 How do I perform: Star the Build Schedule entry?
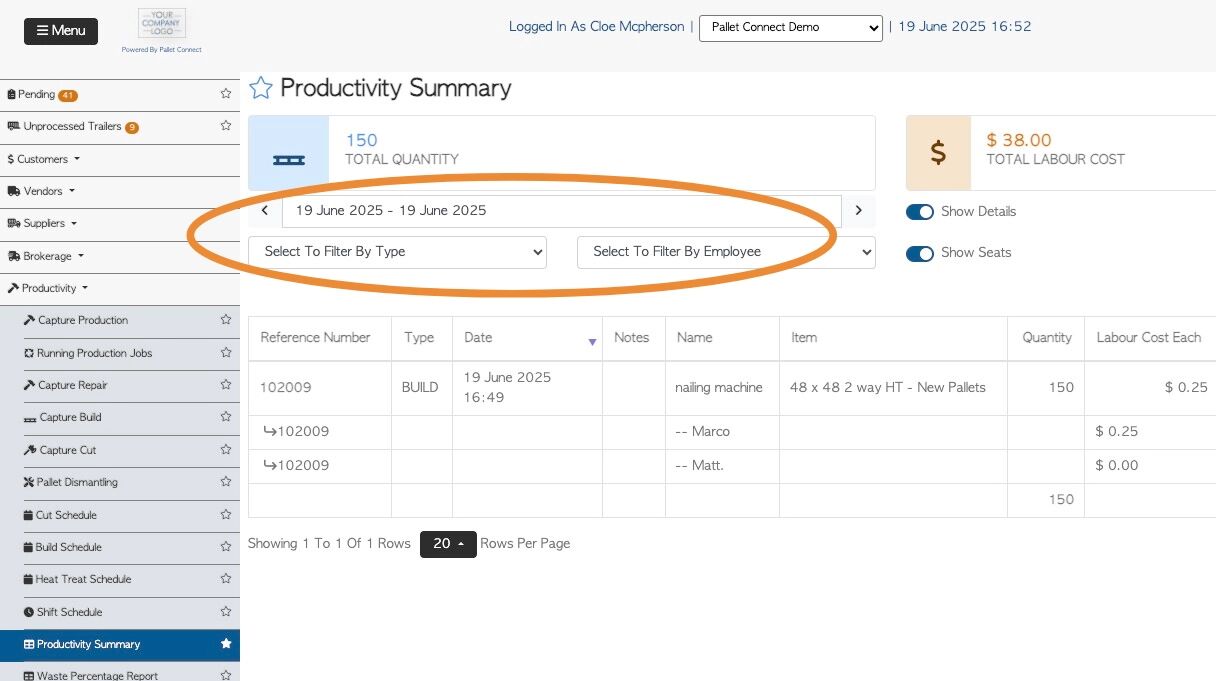pos(226,547)
